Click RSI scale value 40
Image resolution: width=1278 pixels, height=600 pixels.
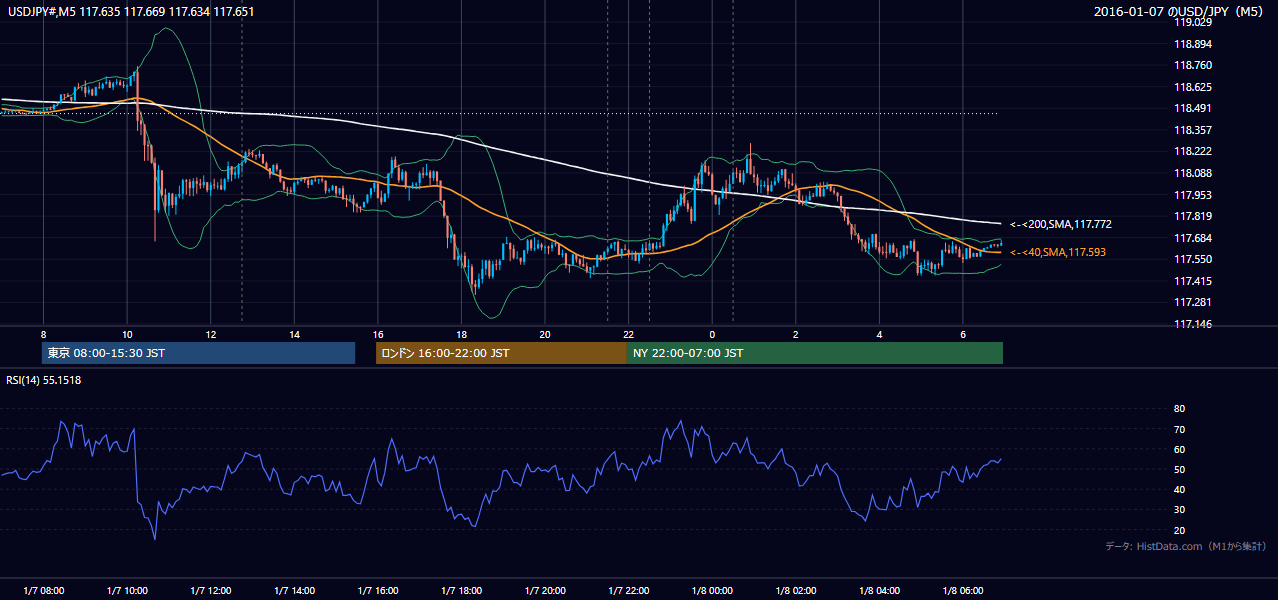tap(1179, 489)
